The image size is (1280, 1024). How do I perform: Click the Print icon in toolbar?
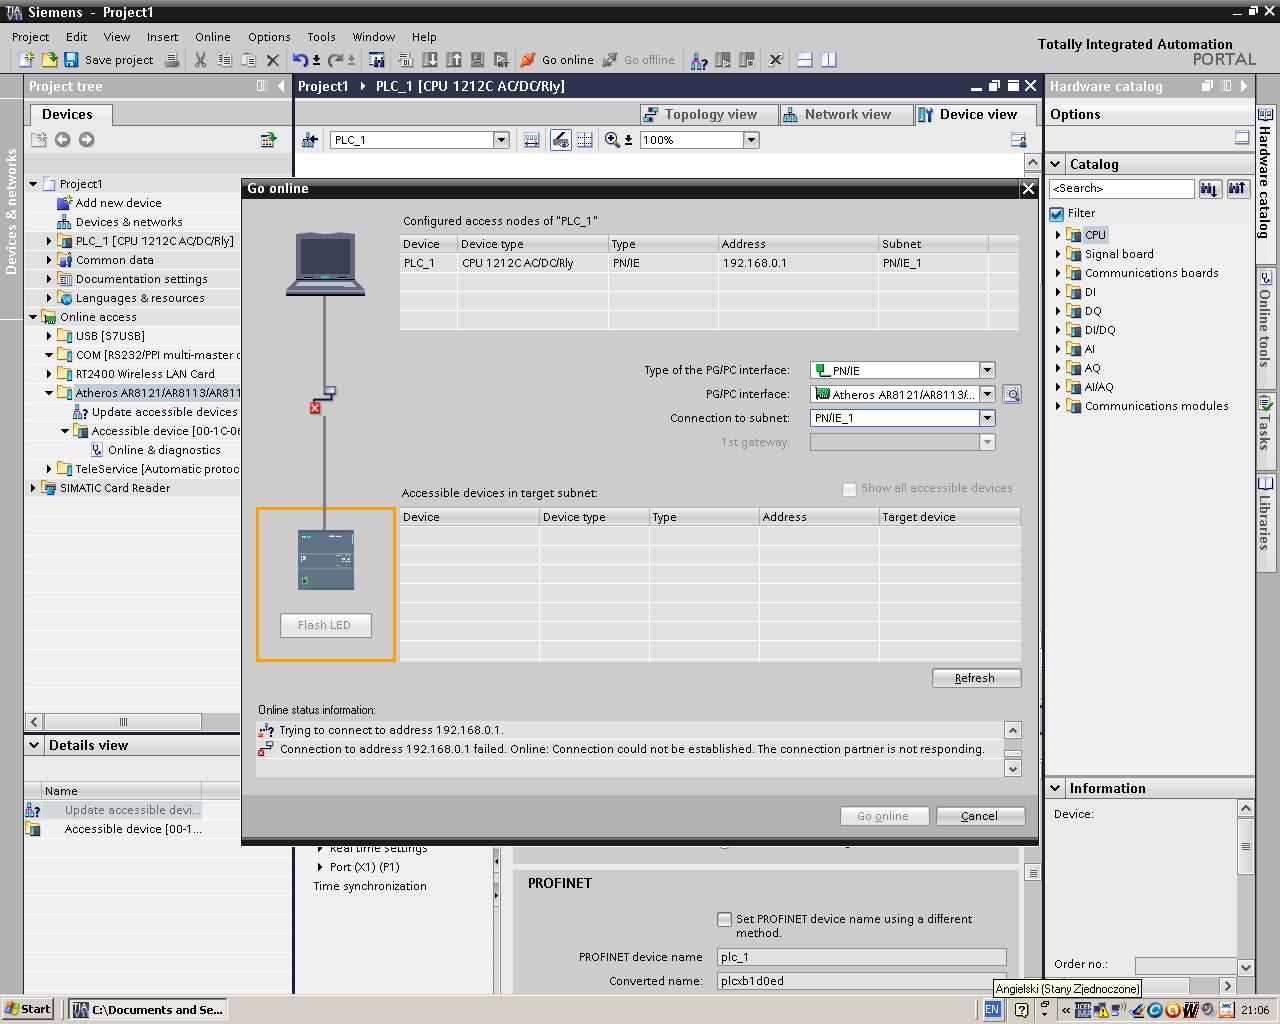coord(172,60)
